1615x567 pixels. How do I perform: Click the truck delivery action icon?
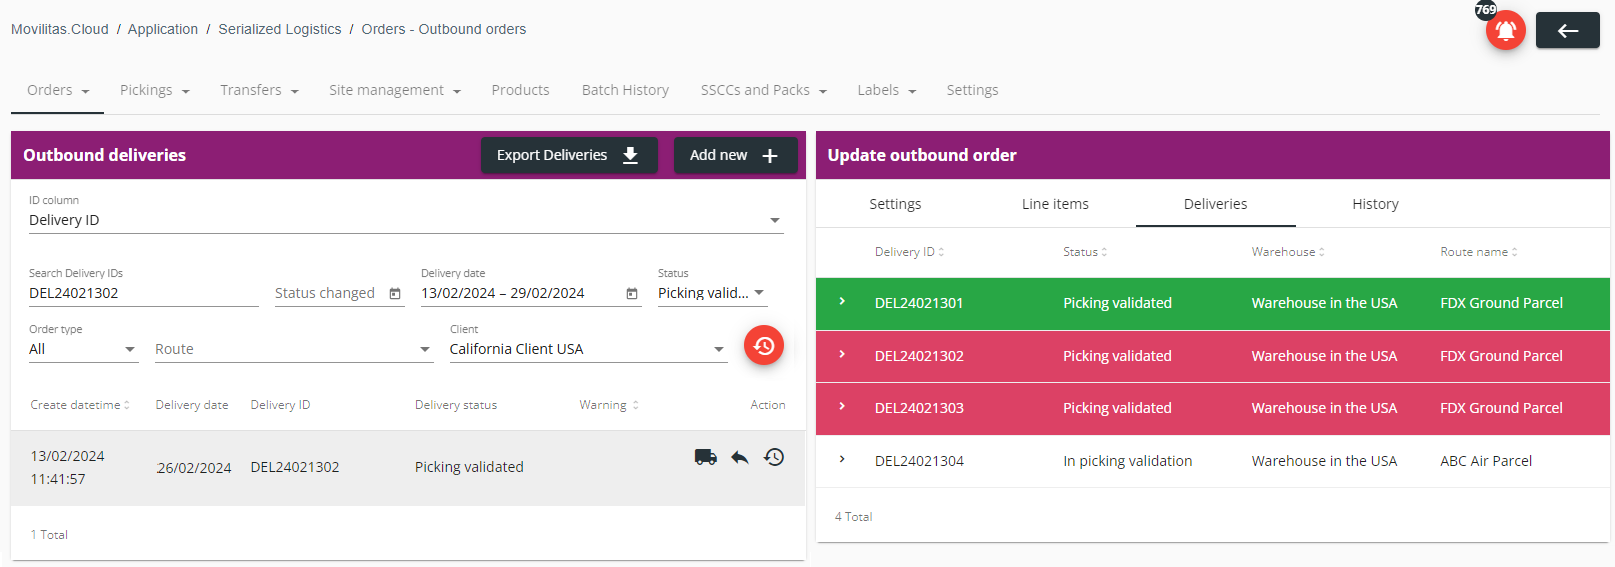tap(706, 457)
